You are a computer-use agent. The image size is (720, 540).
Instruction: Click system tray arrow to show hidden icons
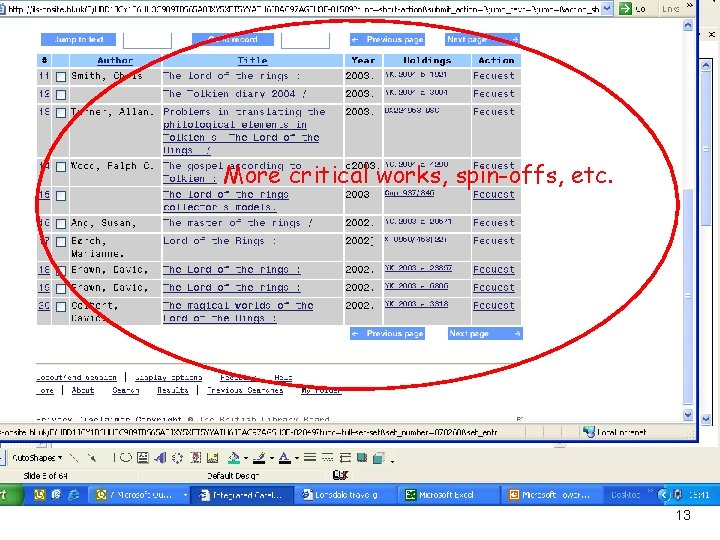664,495
